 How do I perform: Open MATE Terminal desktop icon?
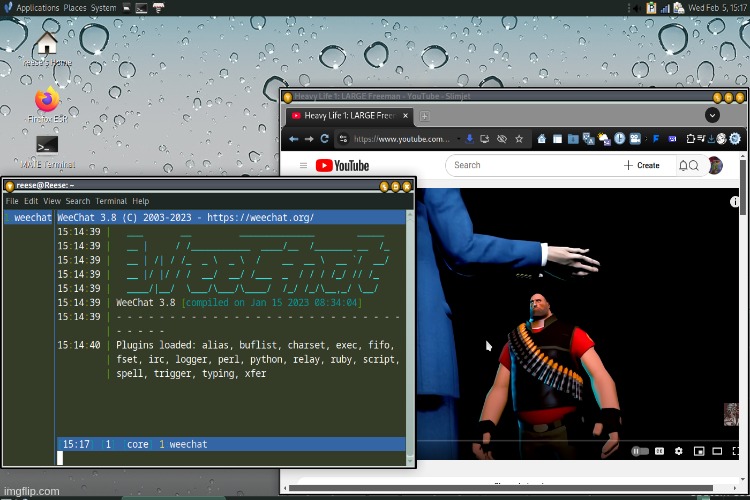pyautogui.click(x=47, y=152)
